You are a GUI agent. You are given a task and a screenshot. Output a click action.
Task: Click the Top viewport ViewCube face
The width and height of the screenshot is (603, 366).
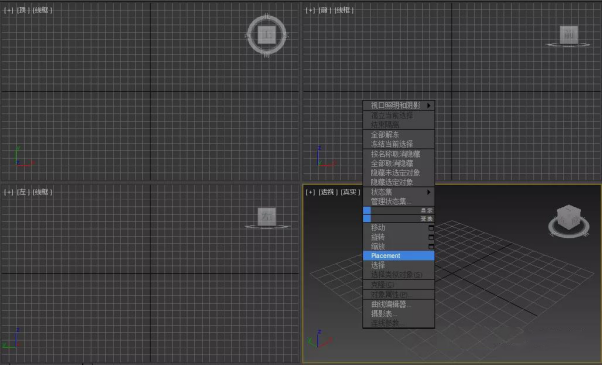point(267,35)
